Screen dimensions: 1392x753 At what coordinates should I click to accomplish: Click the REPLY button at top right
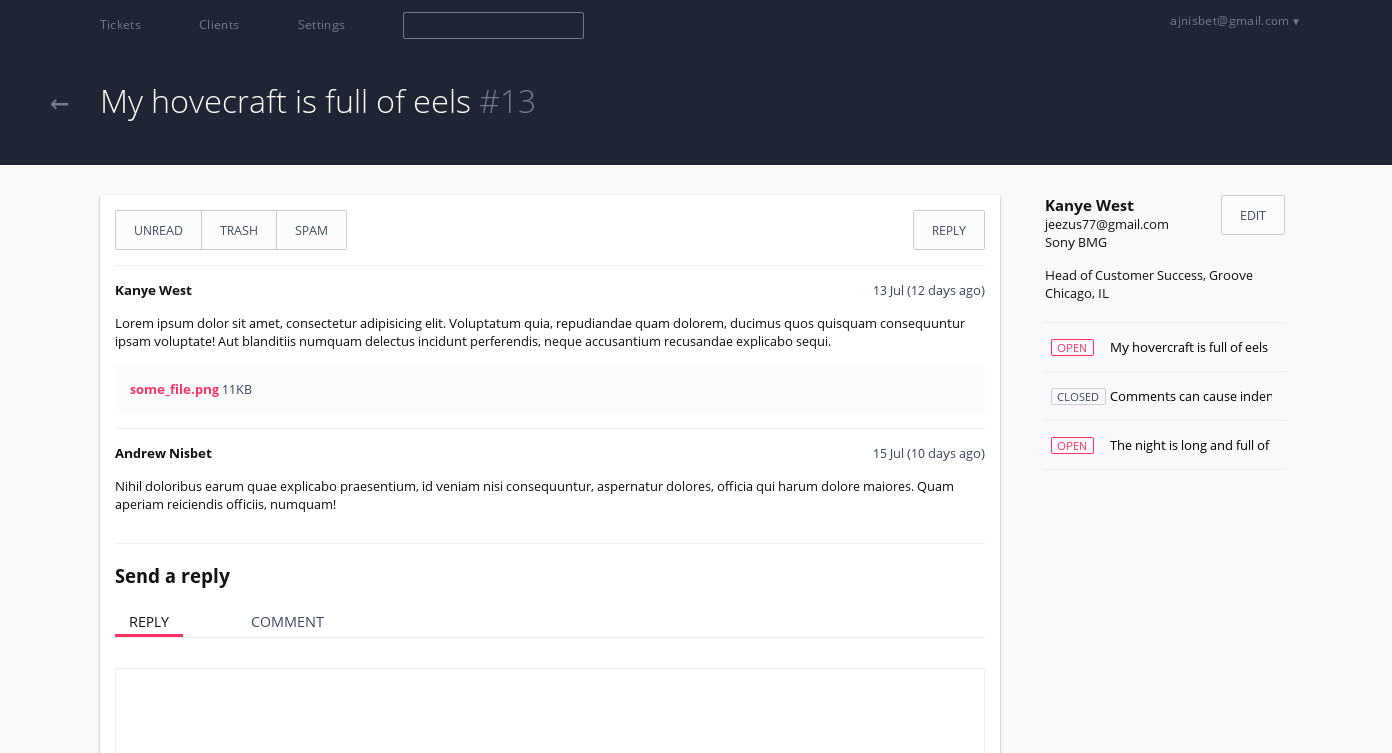click(949, 230)
